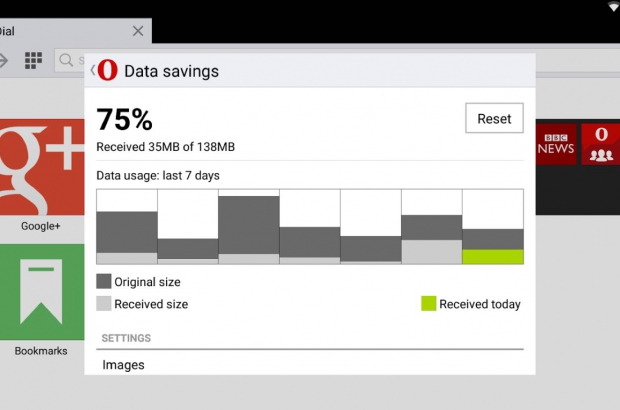Image resolution: width=620 pixels, height=410 pixels.
Task: Click the Opera logo in Data savings header
Action: (107, 71)
